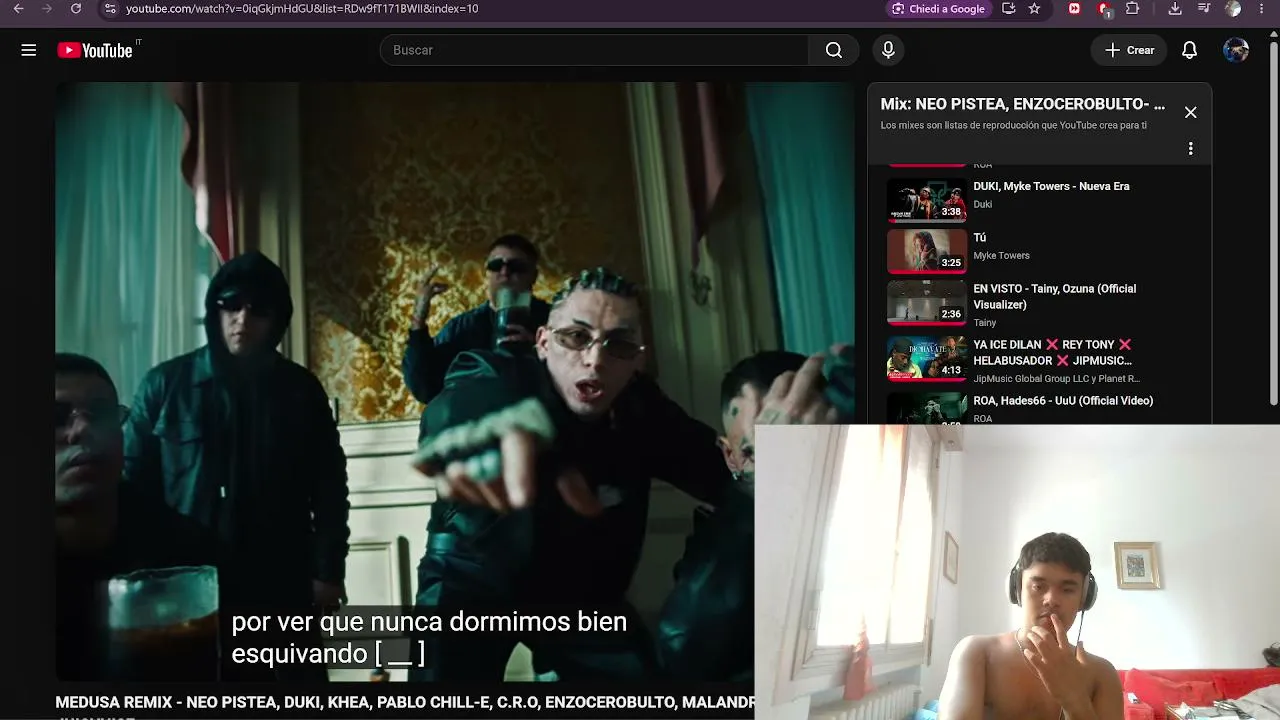Open the Mix: NEO PISTEA playlist title
The height and width of the screenshot is (720, 1280).
tap(1022, 104)
